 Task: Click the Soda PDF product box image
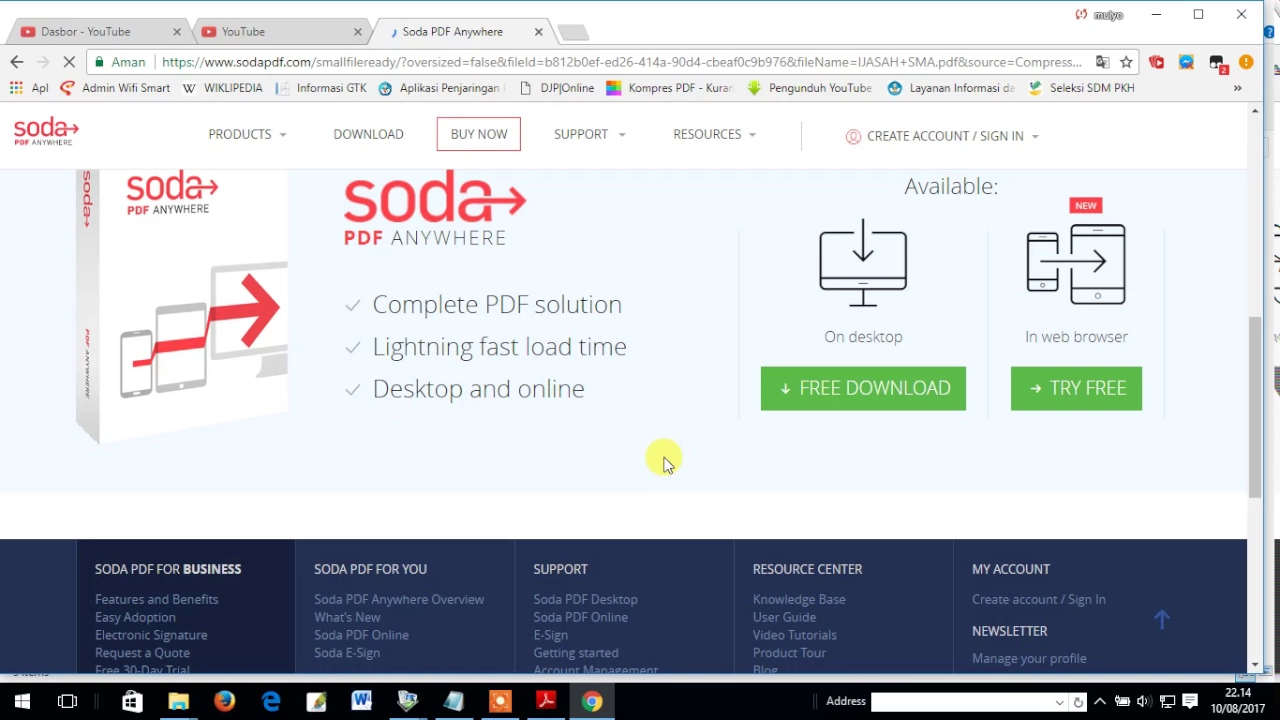coord(182,305)
